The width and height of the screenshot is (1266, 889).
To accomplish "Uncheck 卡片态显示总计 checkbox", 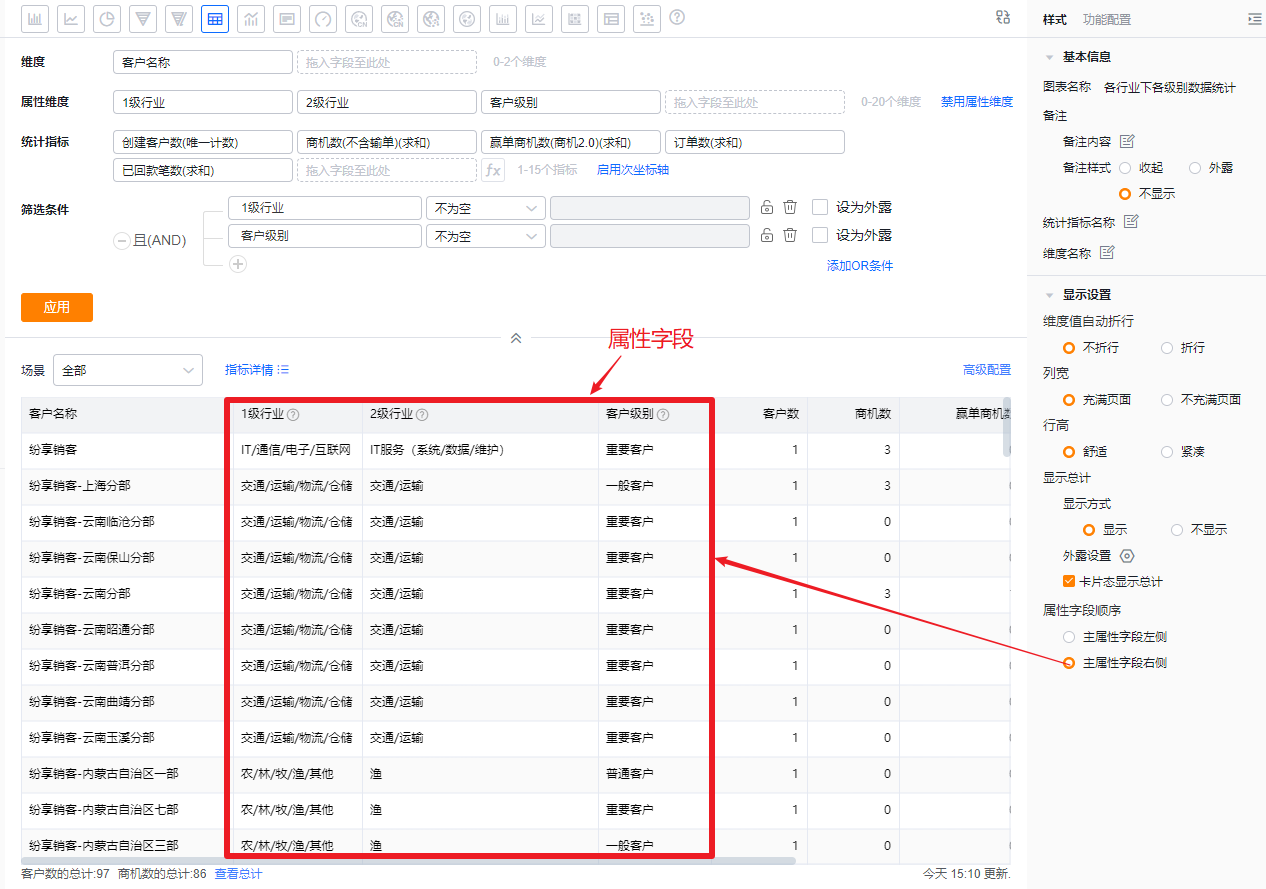I will coord(1069,582).
